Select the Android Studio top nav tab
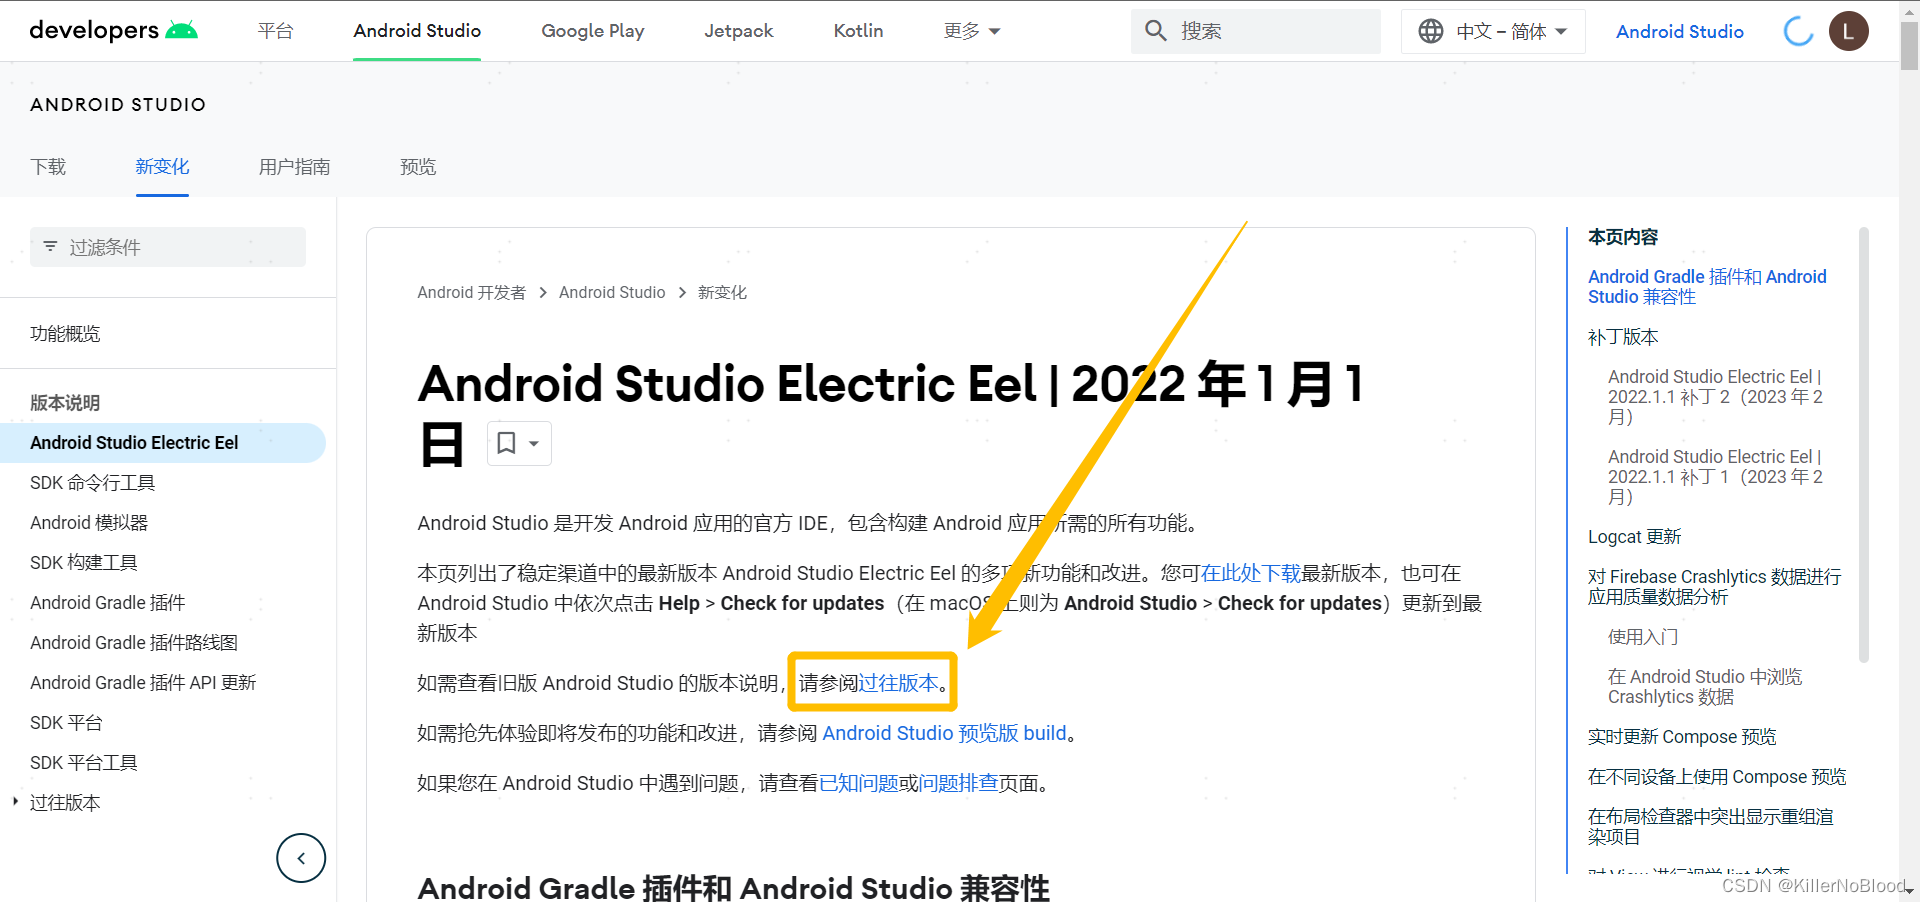Viewport: 1920px width, 902px height. point(417,31)
